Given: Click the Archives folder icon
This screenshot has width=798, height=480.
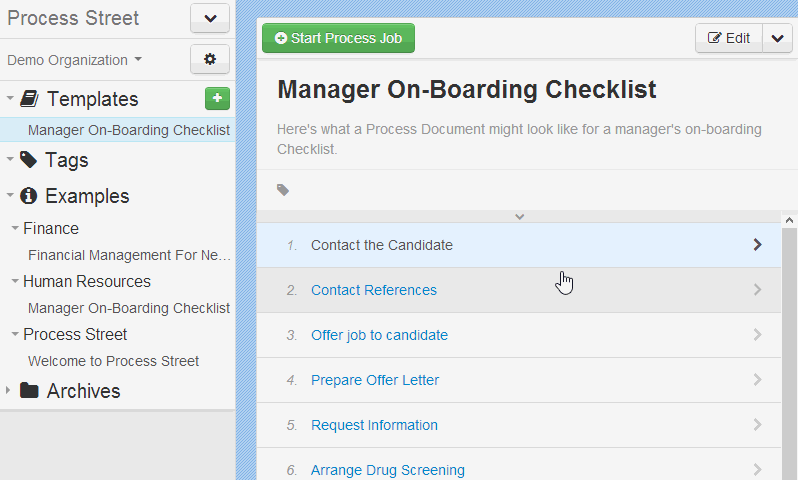Looking at the screenshot, I should point(29,390).
